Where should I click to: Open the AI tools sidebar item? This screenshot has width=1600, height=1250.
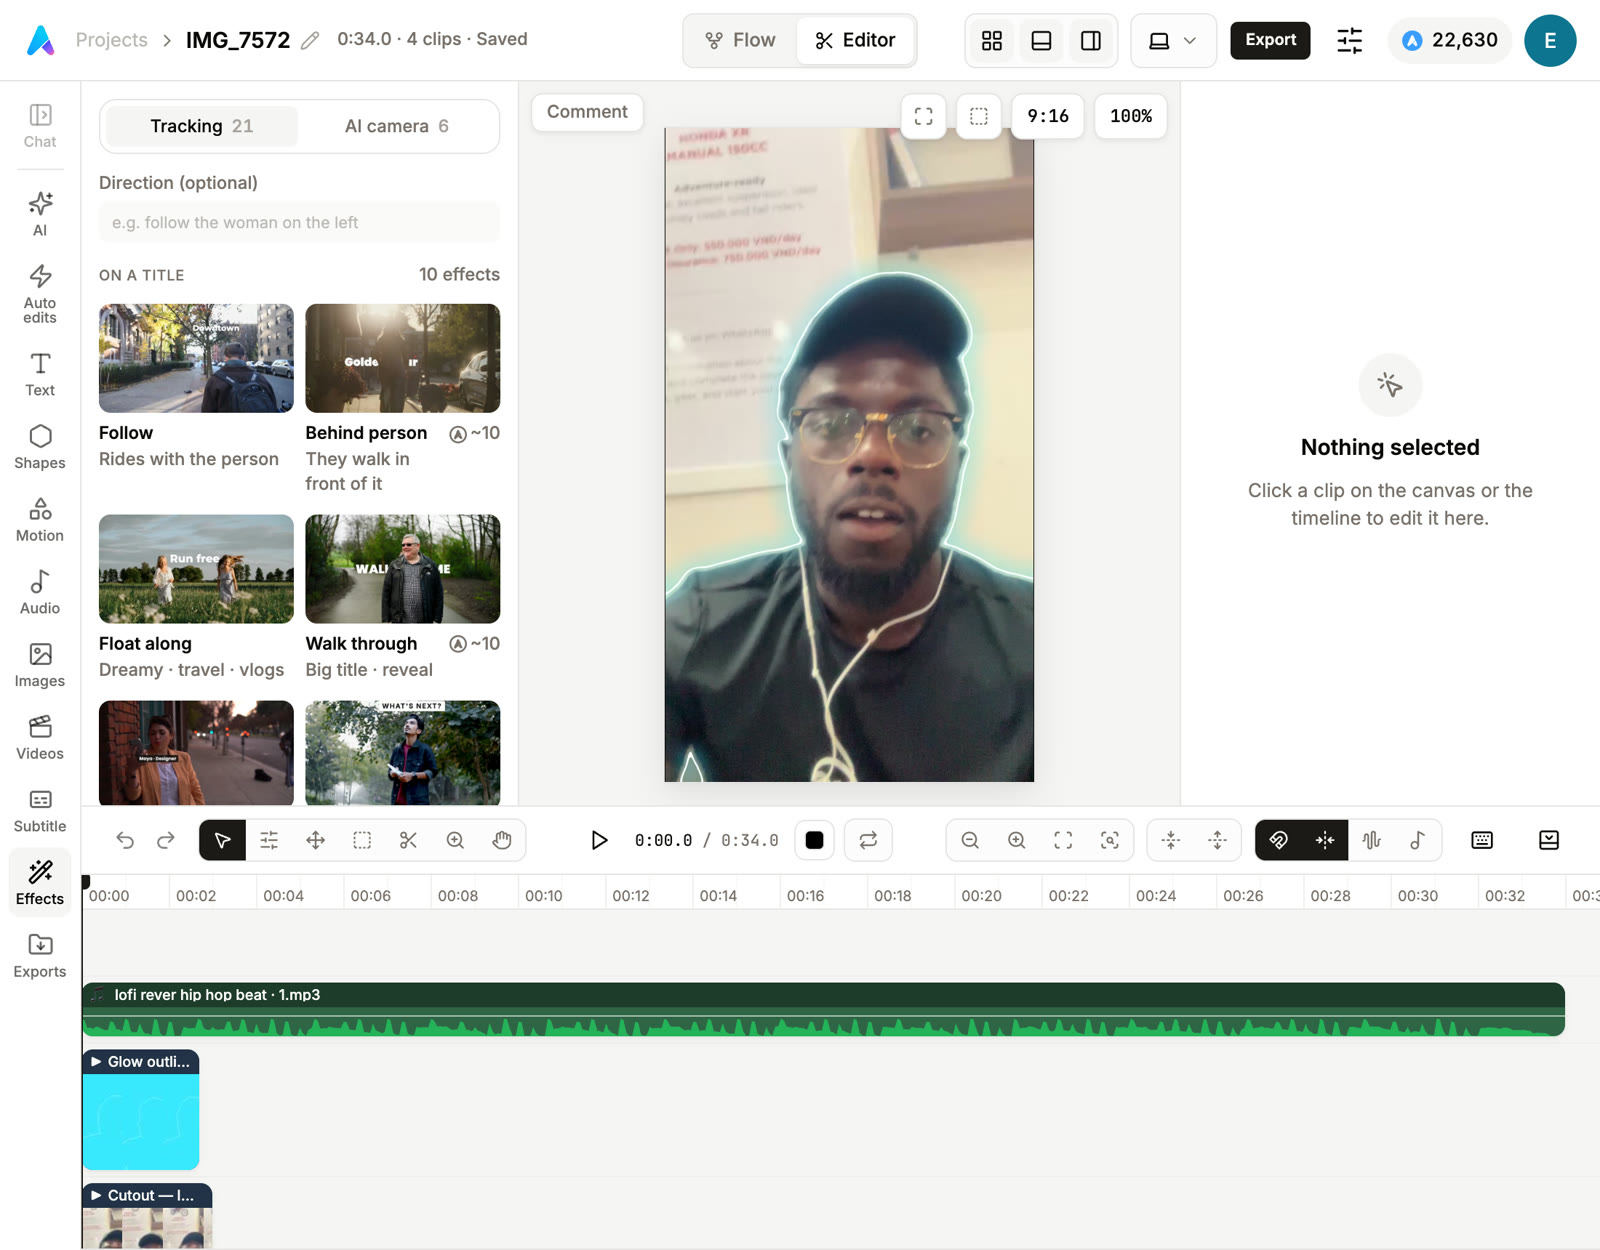40,214
